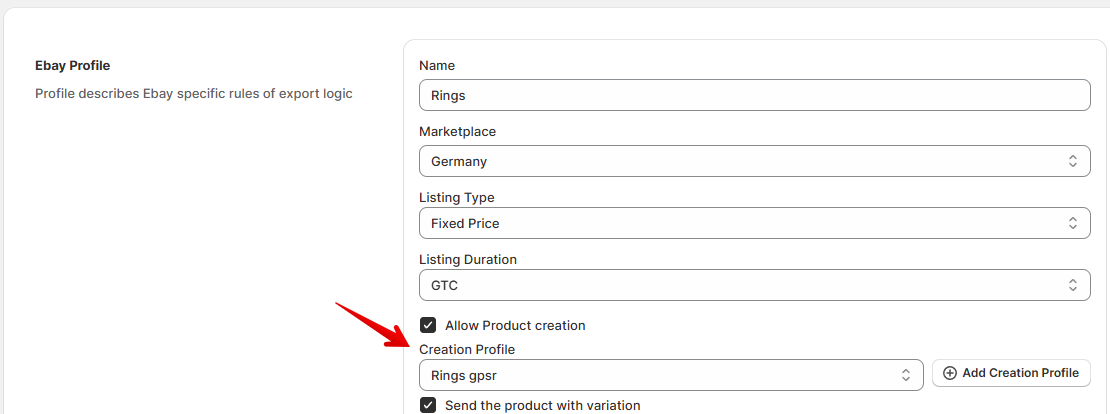Click the Listing Duration chevron arrows icon
This screenshot has width=1110, height=414.
(1072, 285)
